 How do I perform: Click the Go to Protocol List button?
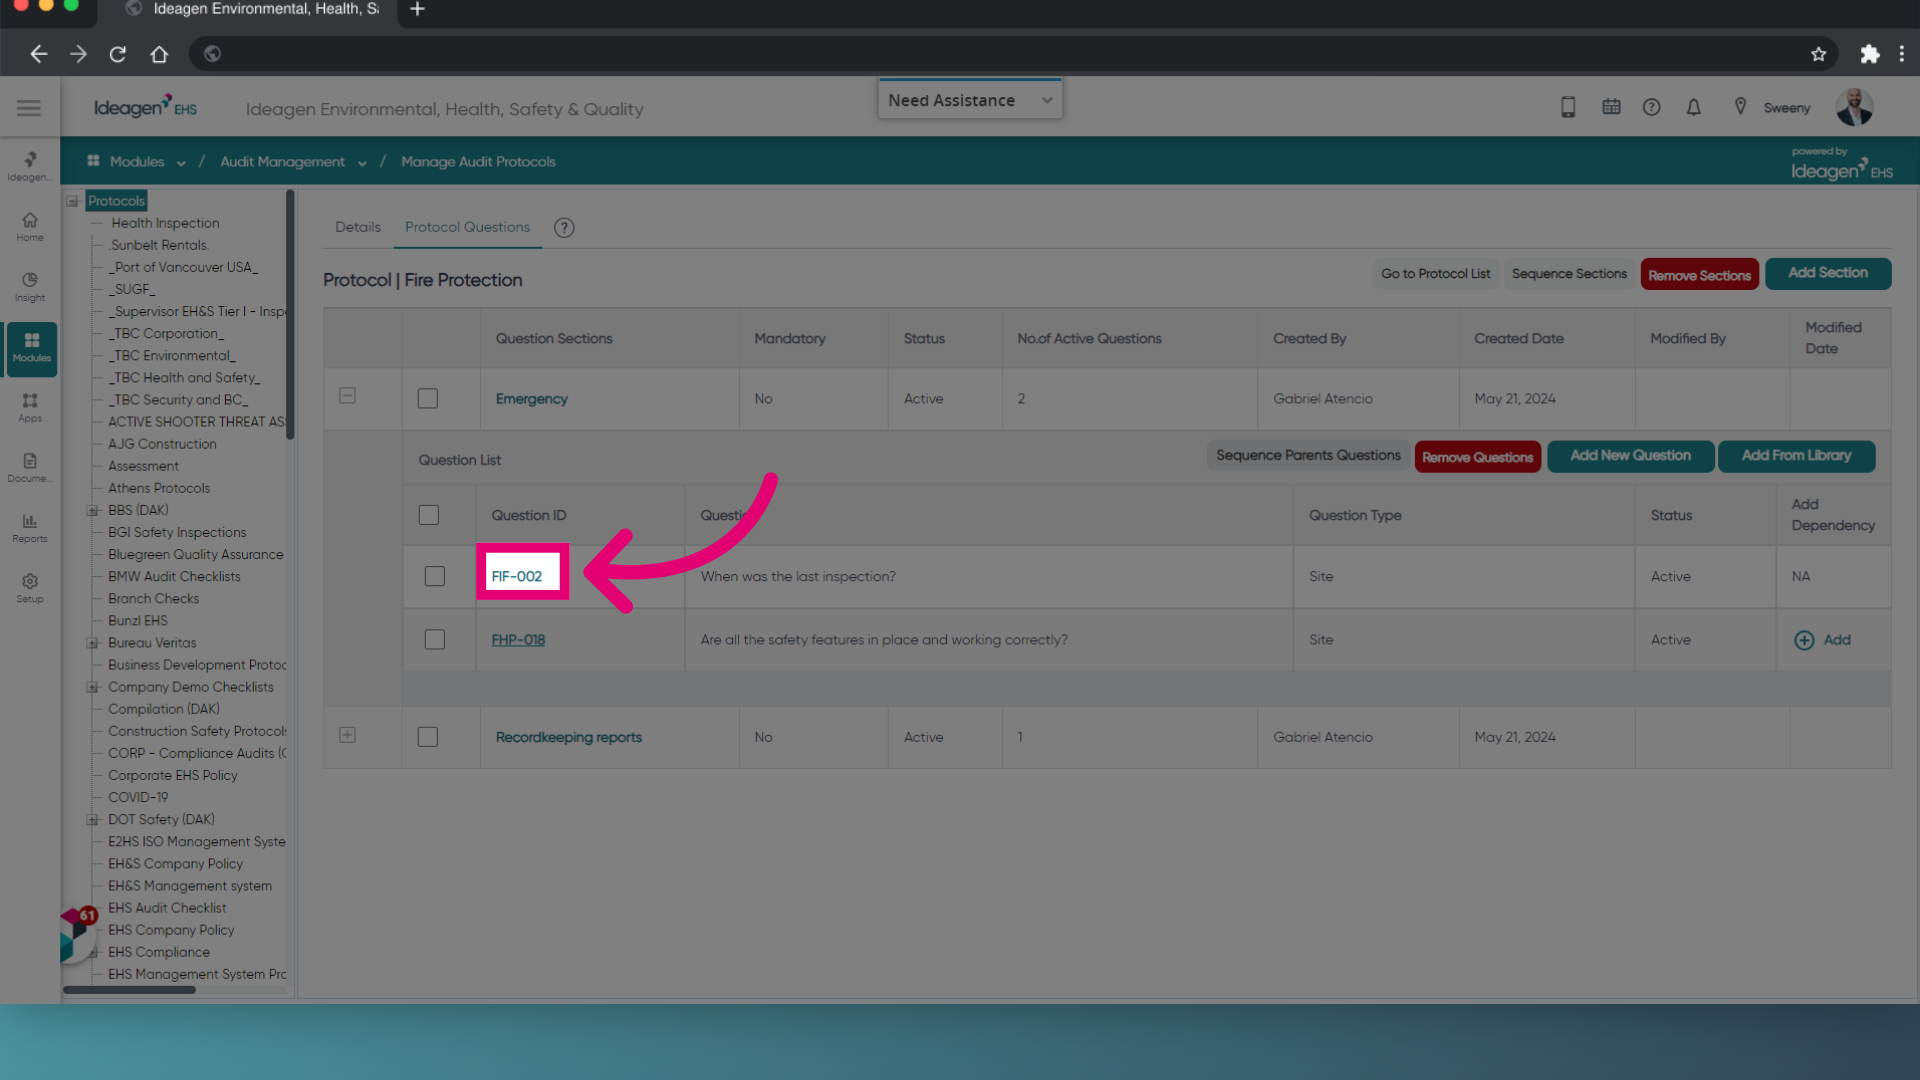(x=1435, y=274)
